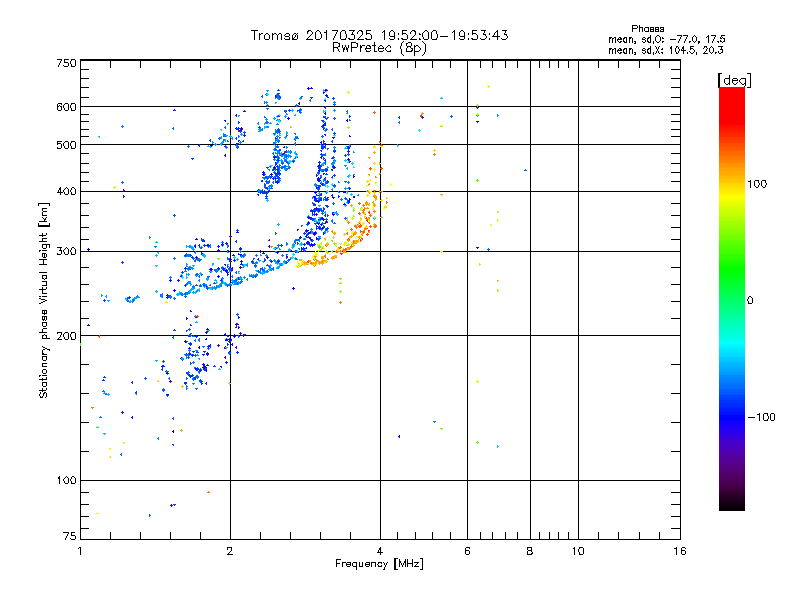Click the 'Phases' header label
The width and height of the screenshot is (800, 600).
647,29
